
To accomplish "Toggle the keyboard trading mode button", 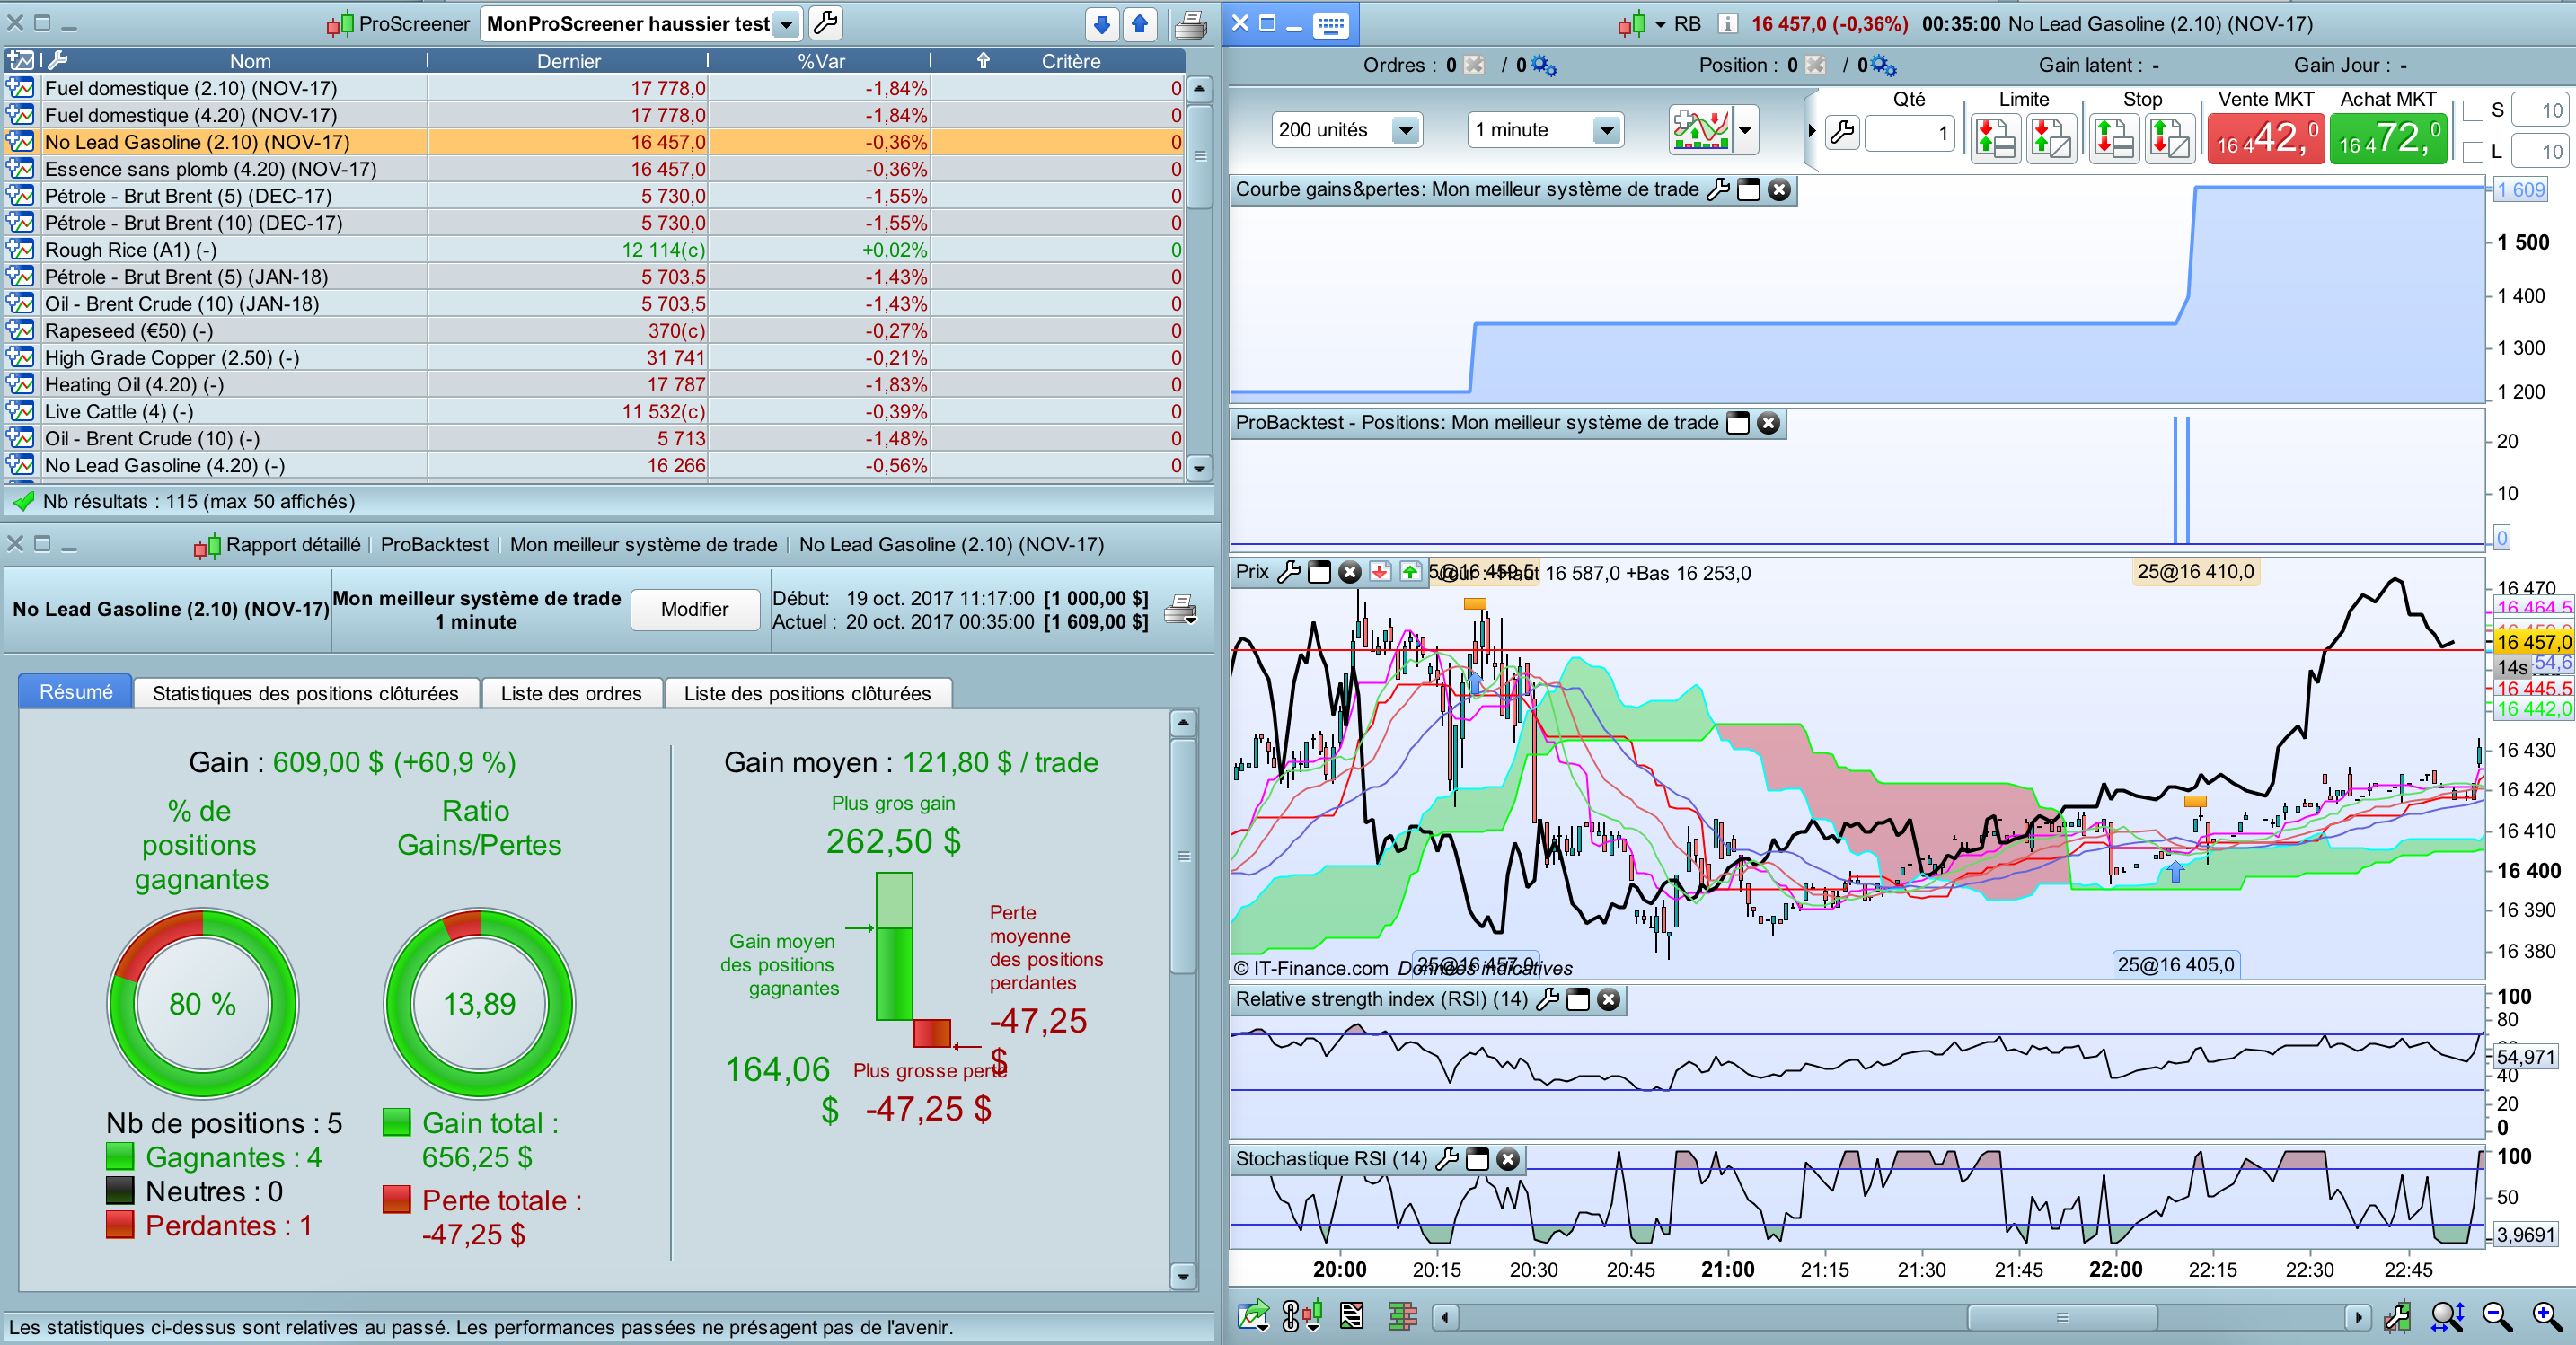I will point(1330,25).
